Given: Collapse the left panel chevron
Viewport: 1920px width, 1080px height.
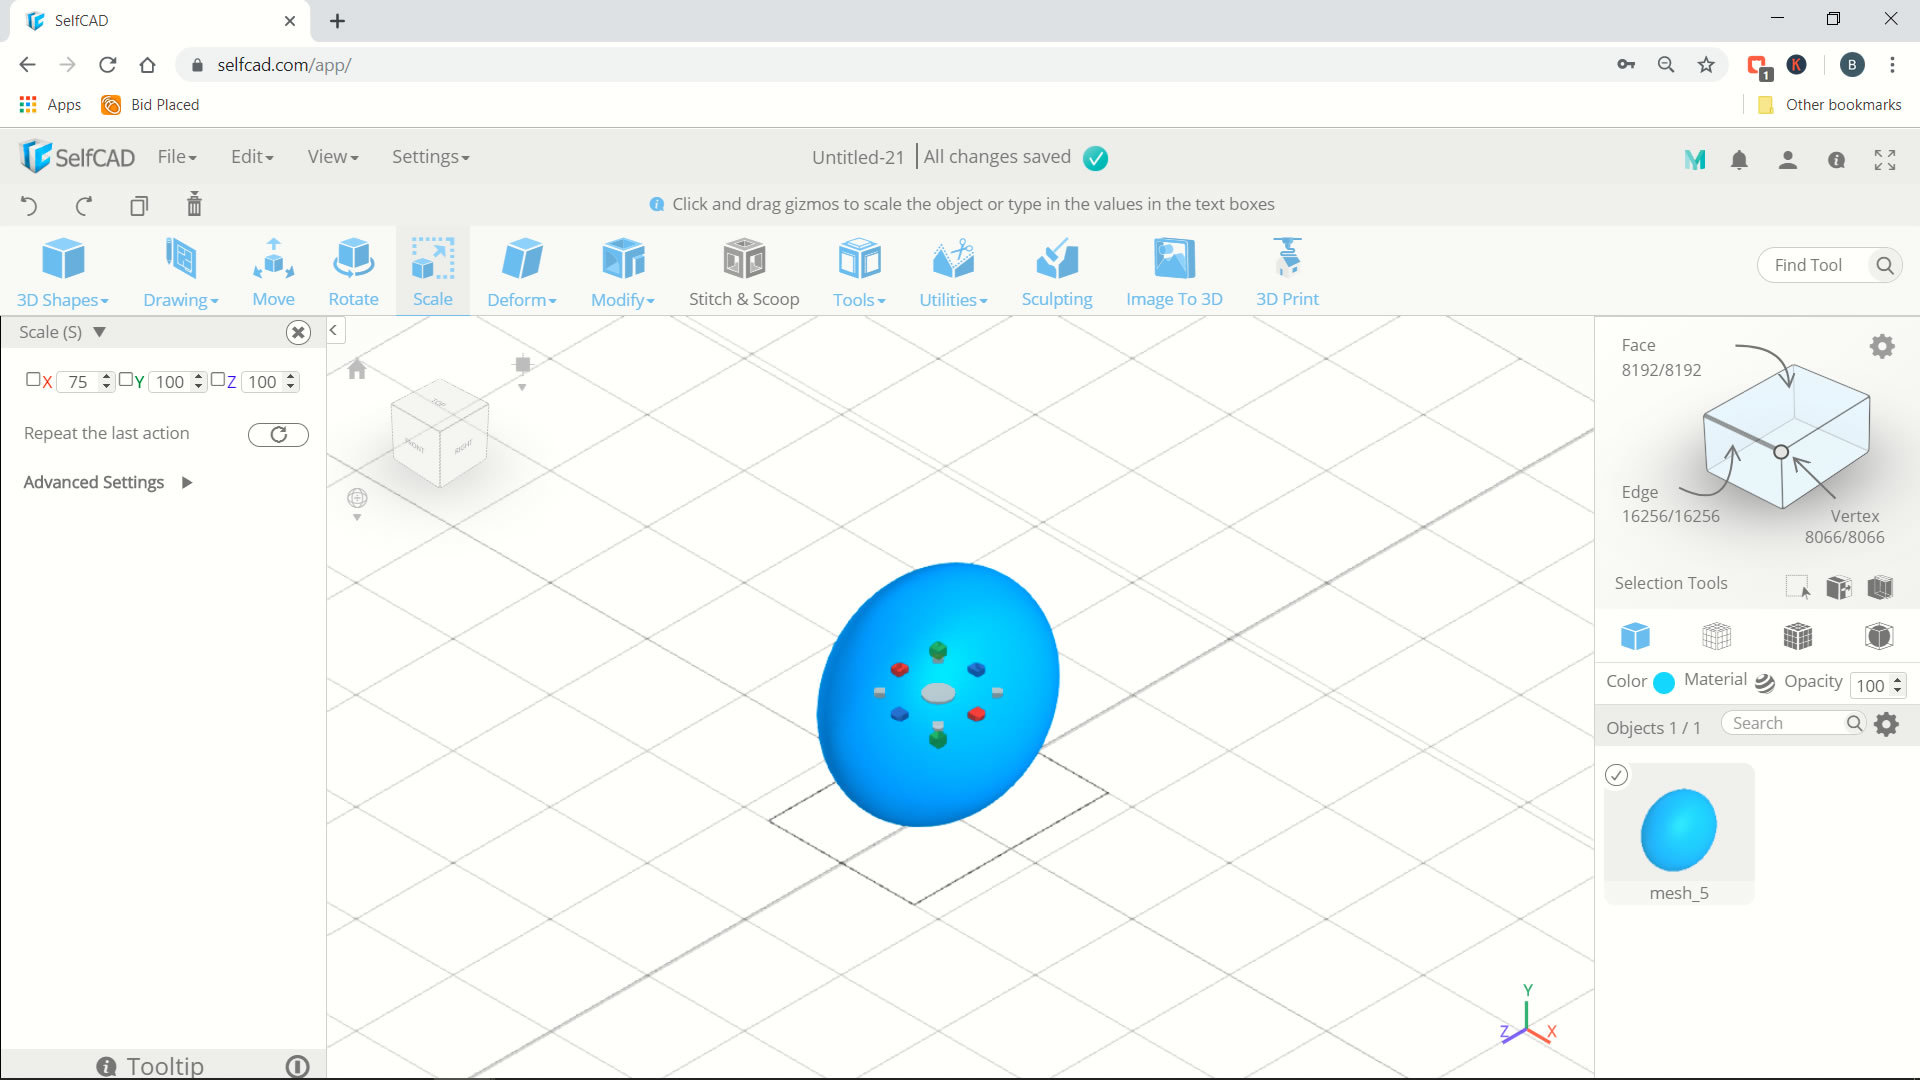Looking at the screenshot, I should [x=334, y=330].
